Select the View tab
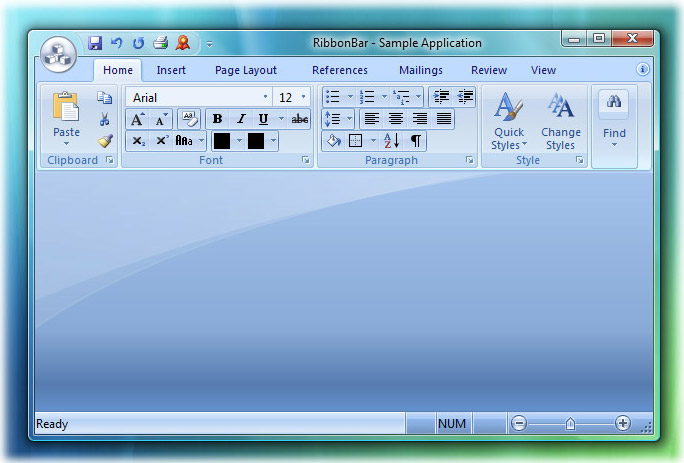Image resolution: width=684 pixels, height=463 pixels. (544, 70)
